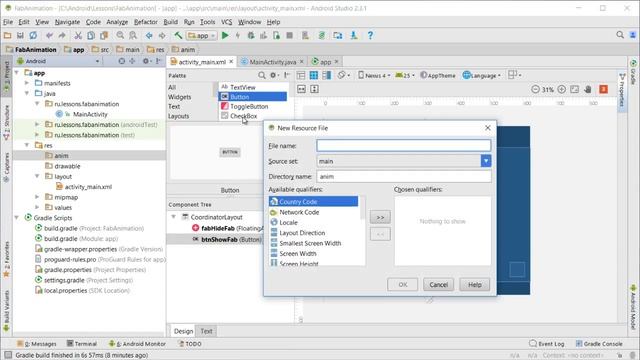
Task: Expand the manifests folder
Action: [x=27, y=83]
